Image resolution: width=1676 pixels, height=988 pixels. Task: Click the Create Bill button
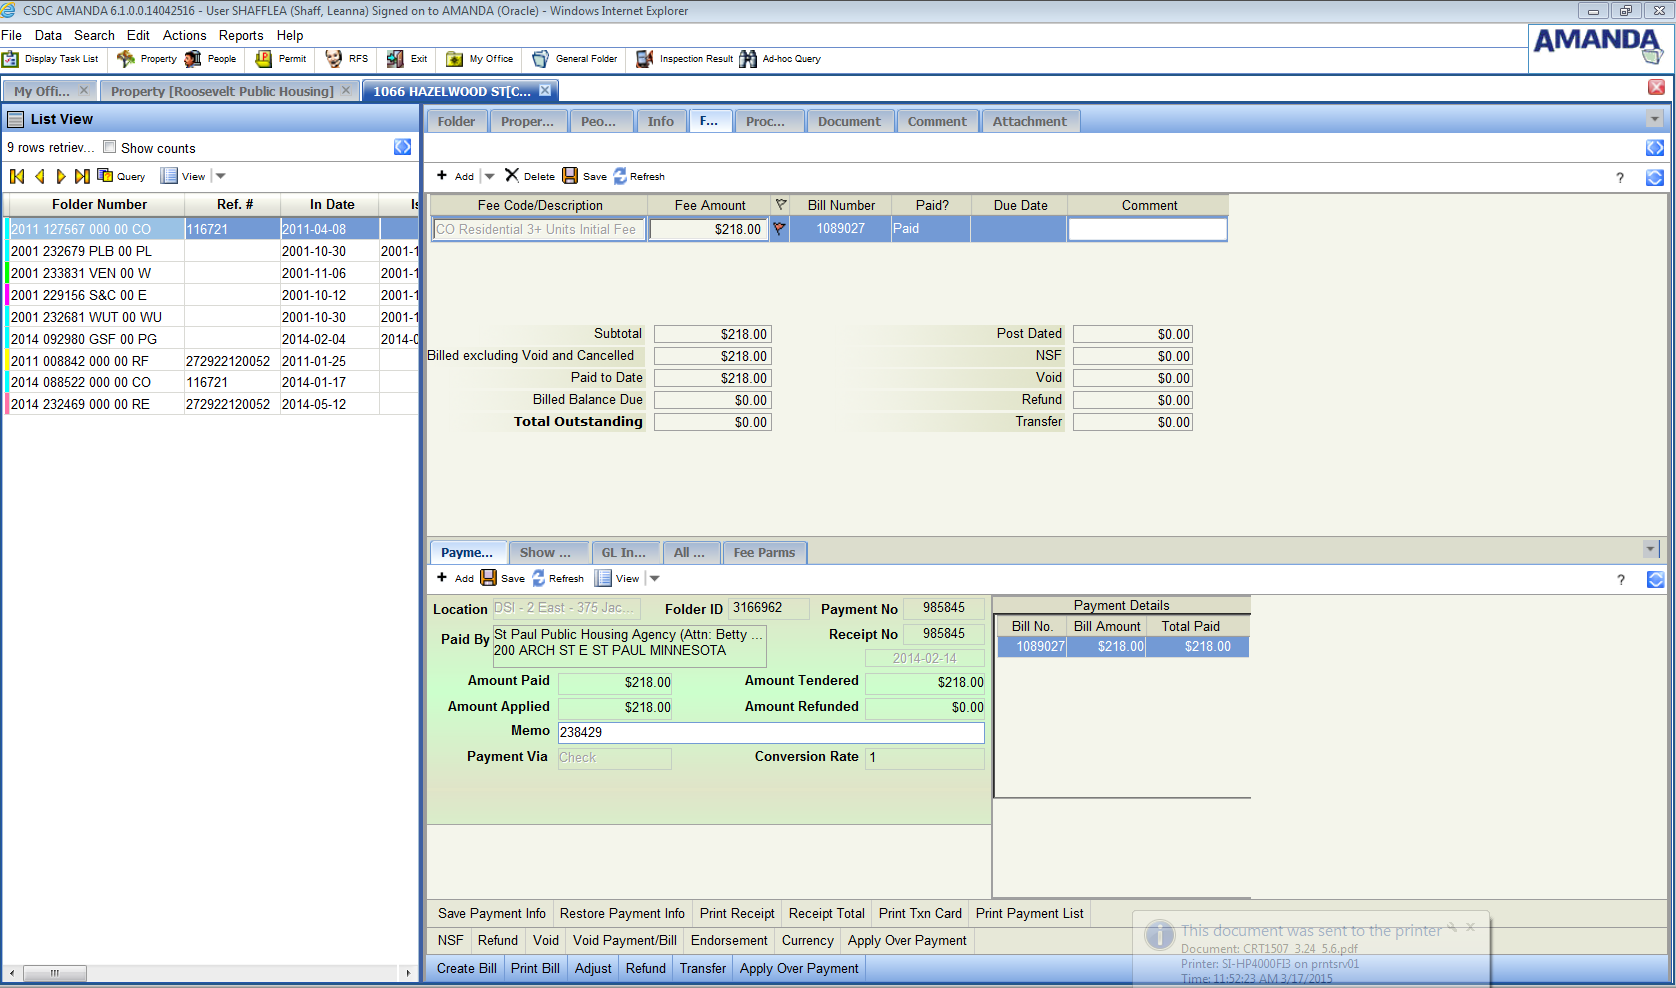[466, 968]
